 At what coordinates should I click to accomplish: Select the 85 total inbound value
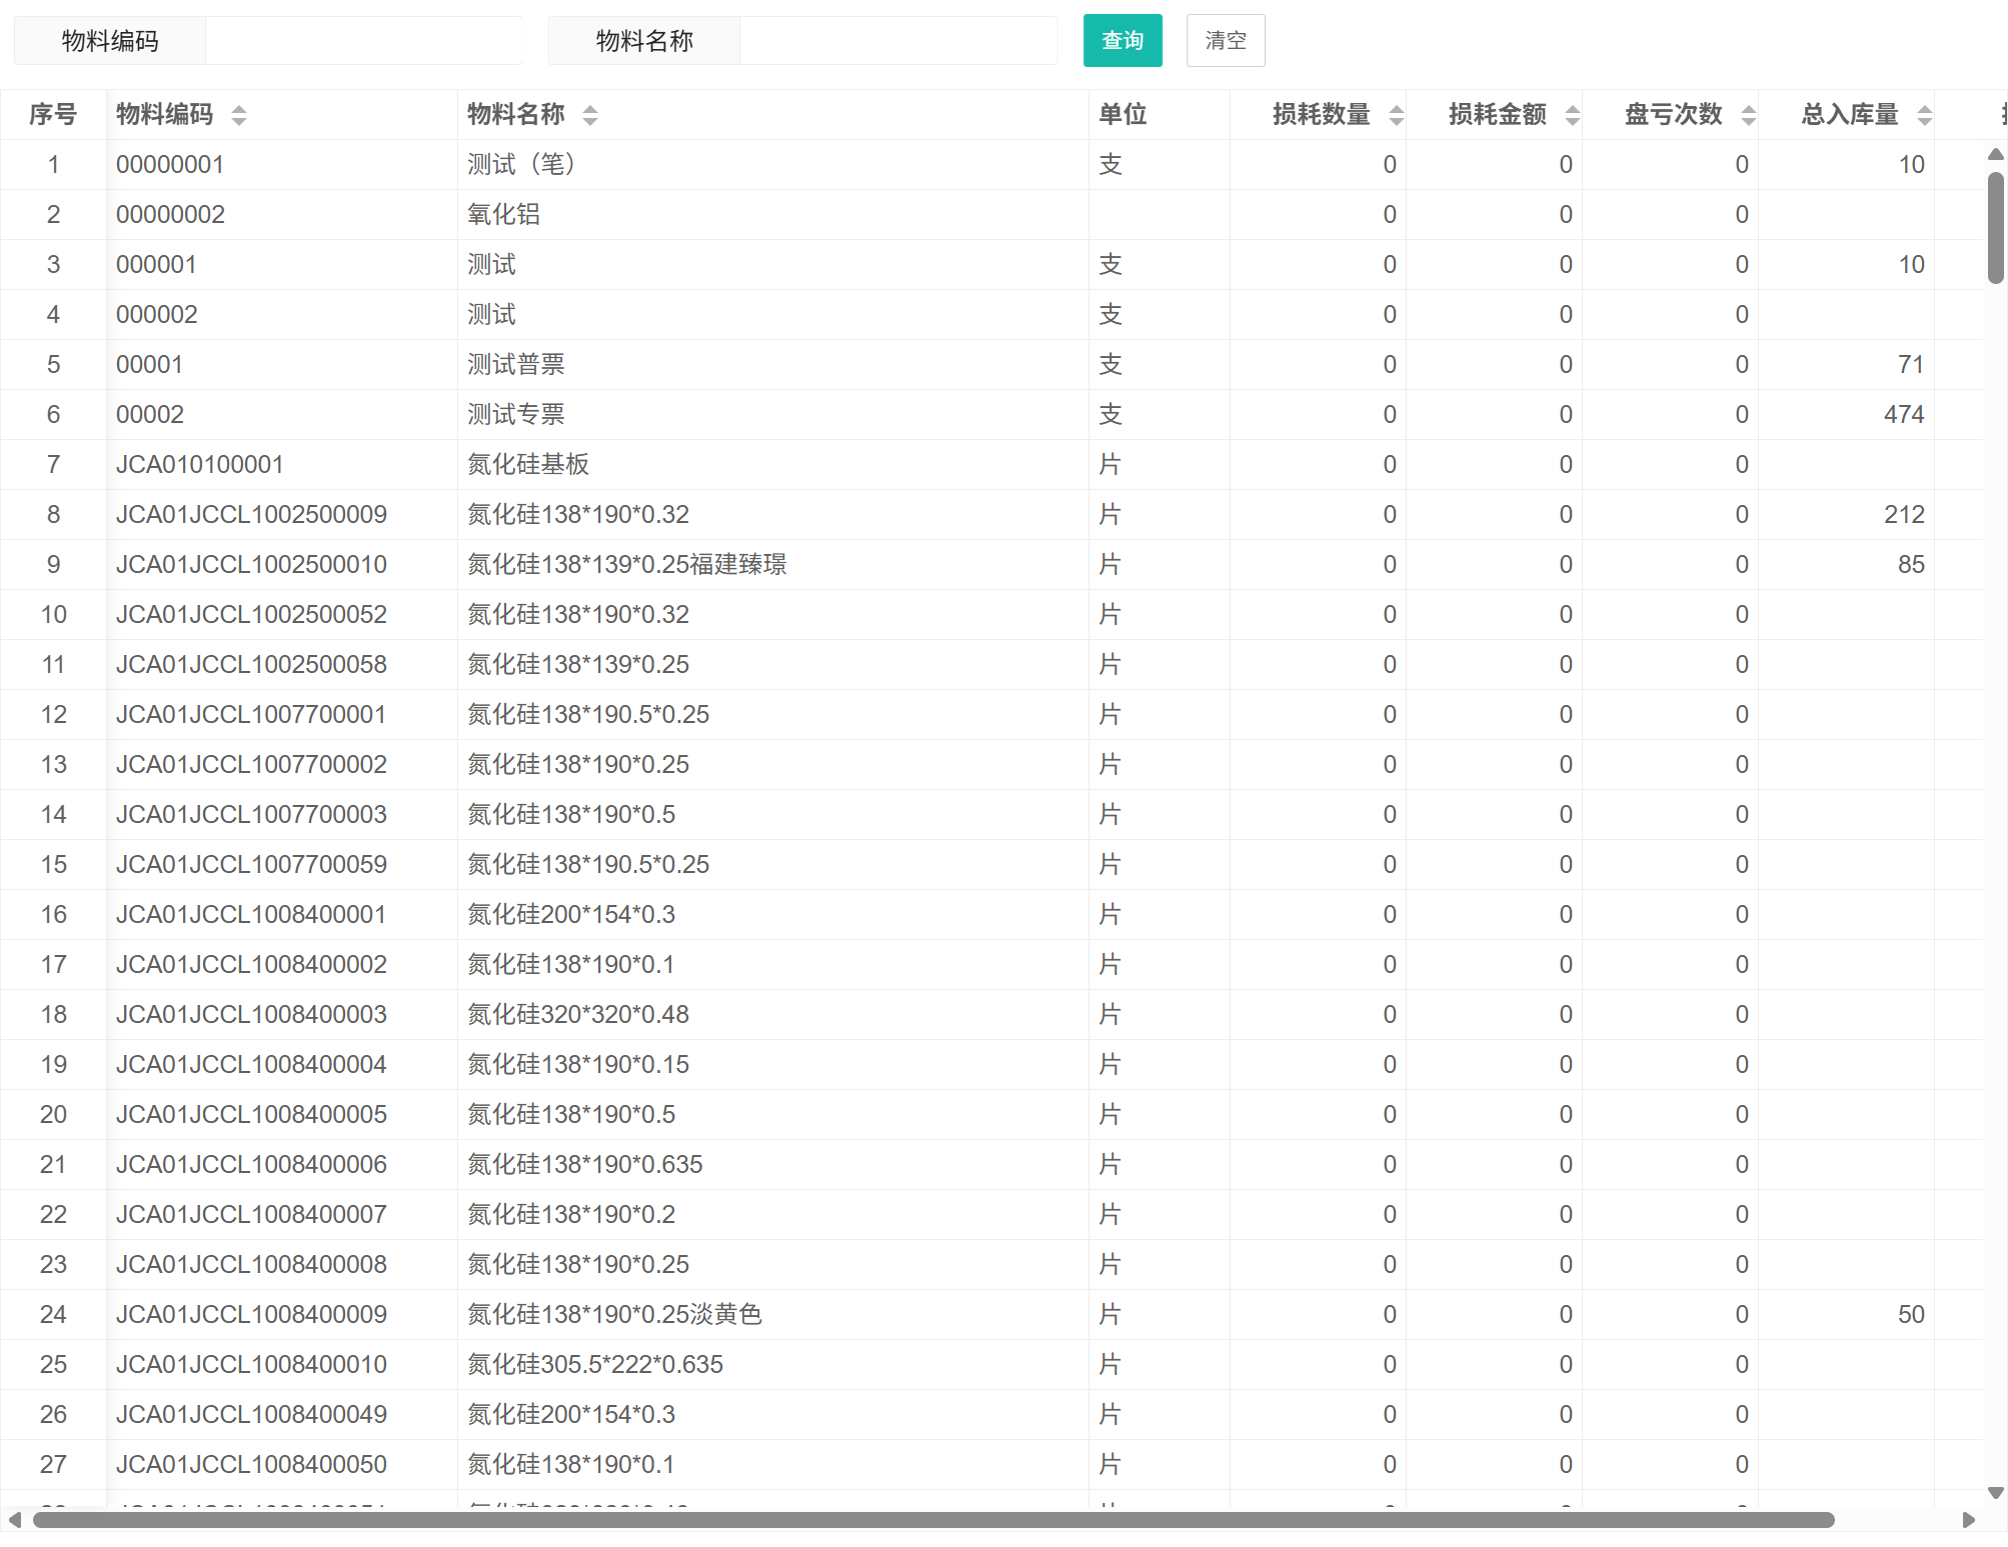point(1911,565)
